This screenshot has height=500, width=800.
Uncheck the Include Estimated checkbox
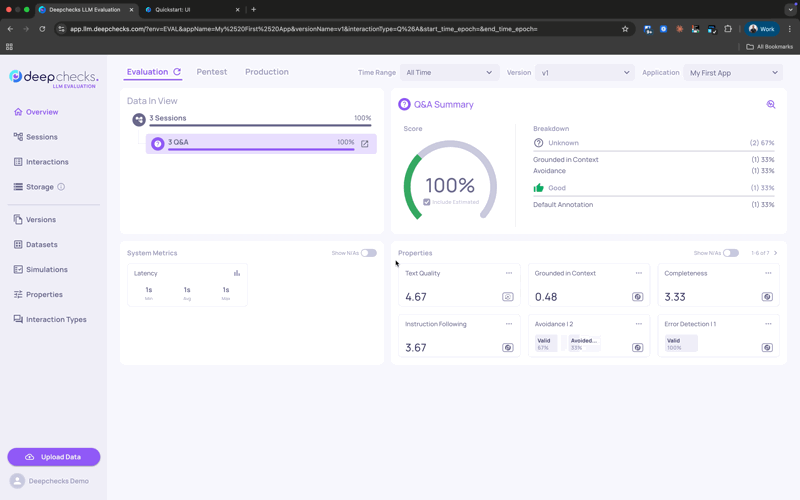click(427, 202)
